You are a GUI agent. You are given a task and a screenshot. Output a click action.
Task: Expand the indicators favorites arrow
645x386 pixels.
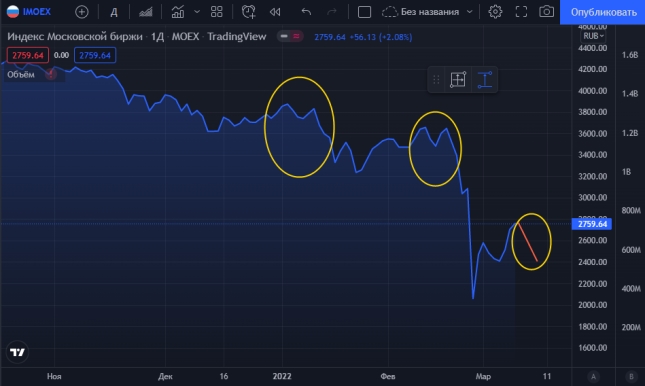197,12
